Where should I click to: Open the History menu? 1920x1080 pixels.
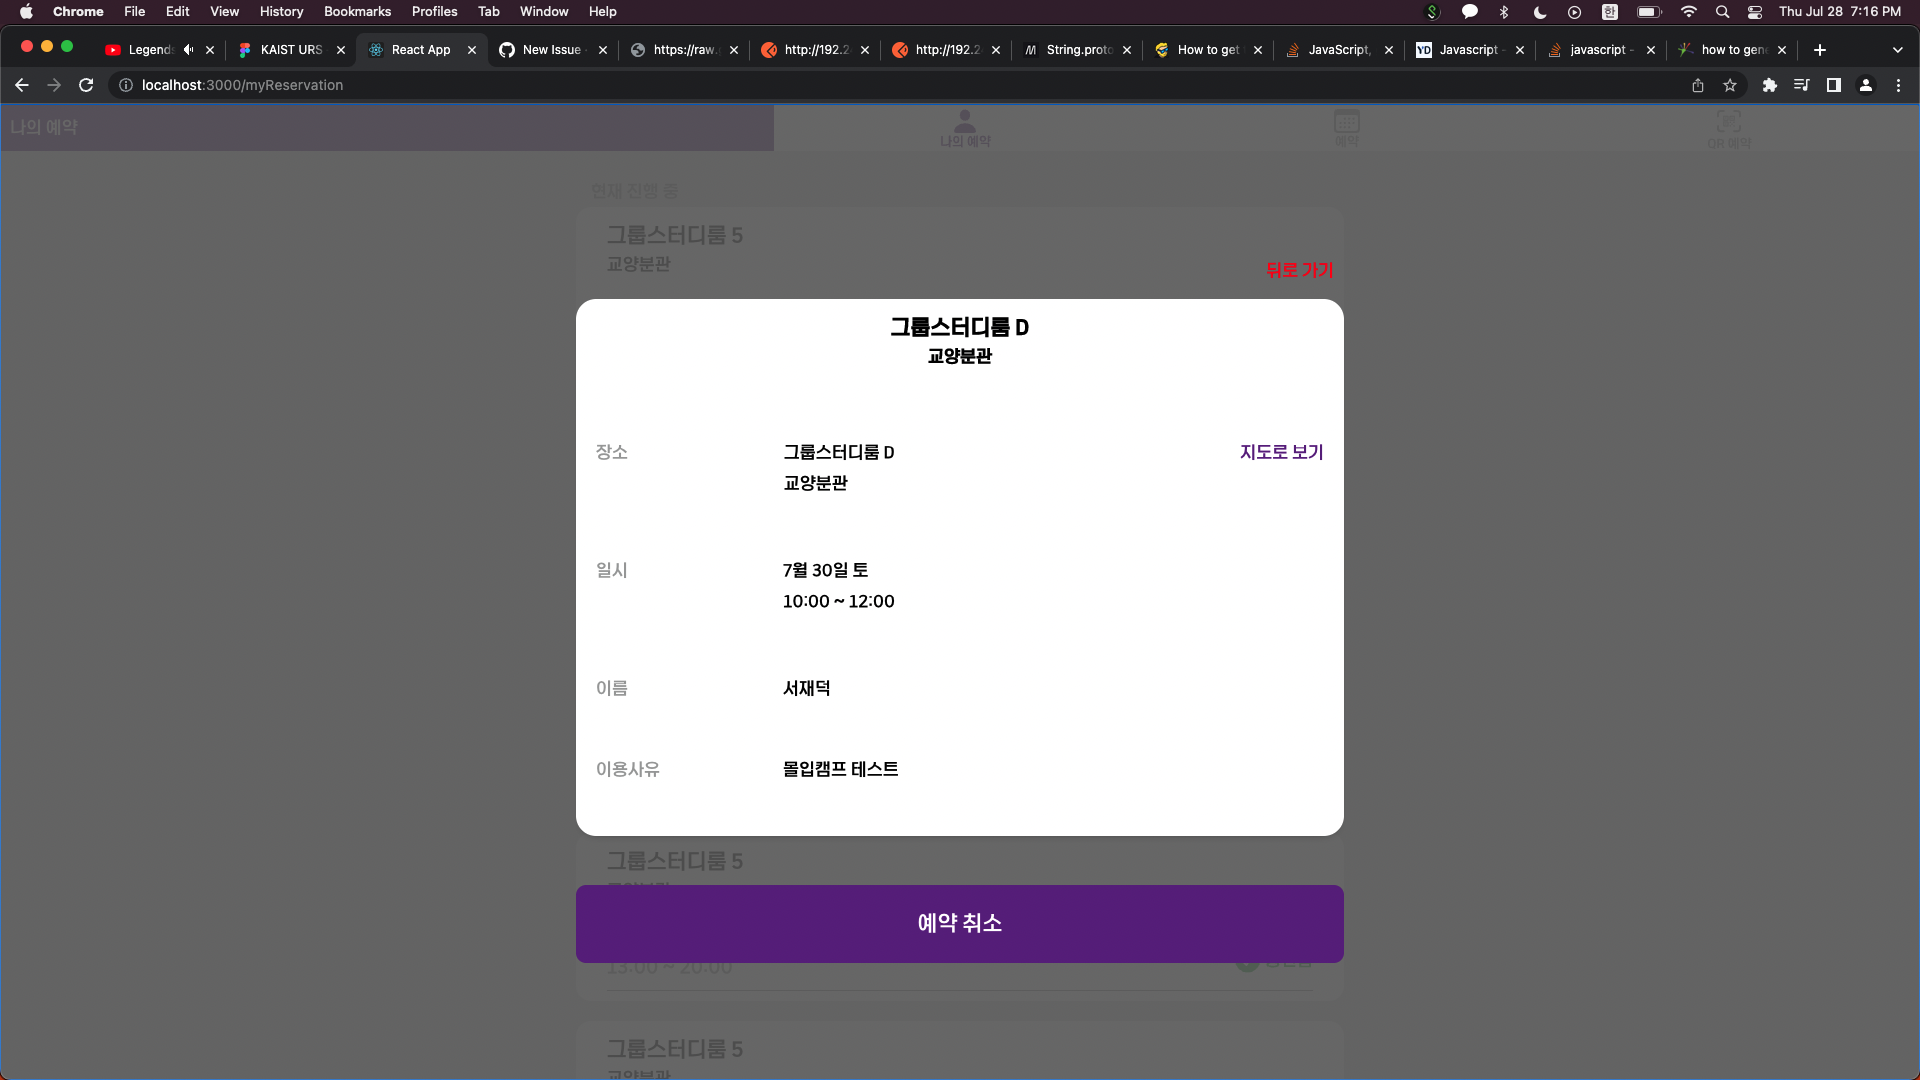[x=281, y=11]
